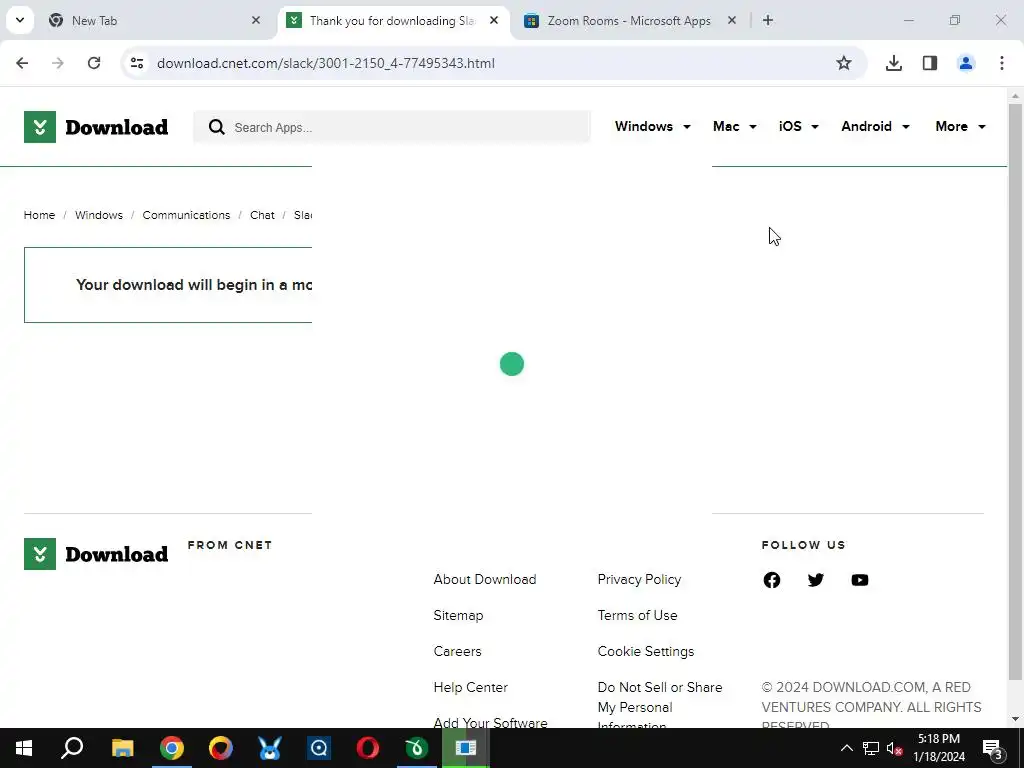The height and width of the screenshot is (768, 1024).
Task: Expand the iOS menu
Action: tap(799, 127)
